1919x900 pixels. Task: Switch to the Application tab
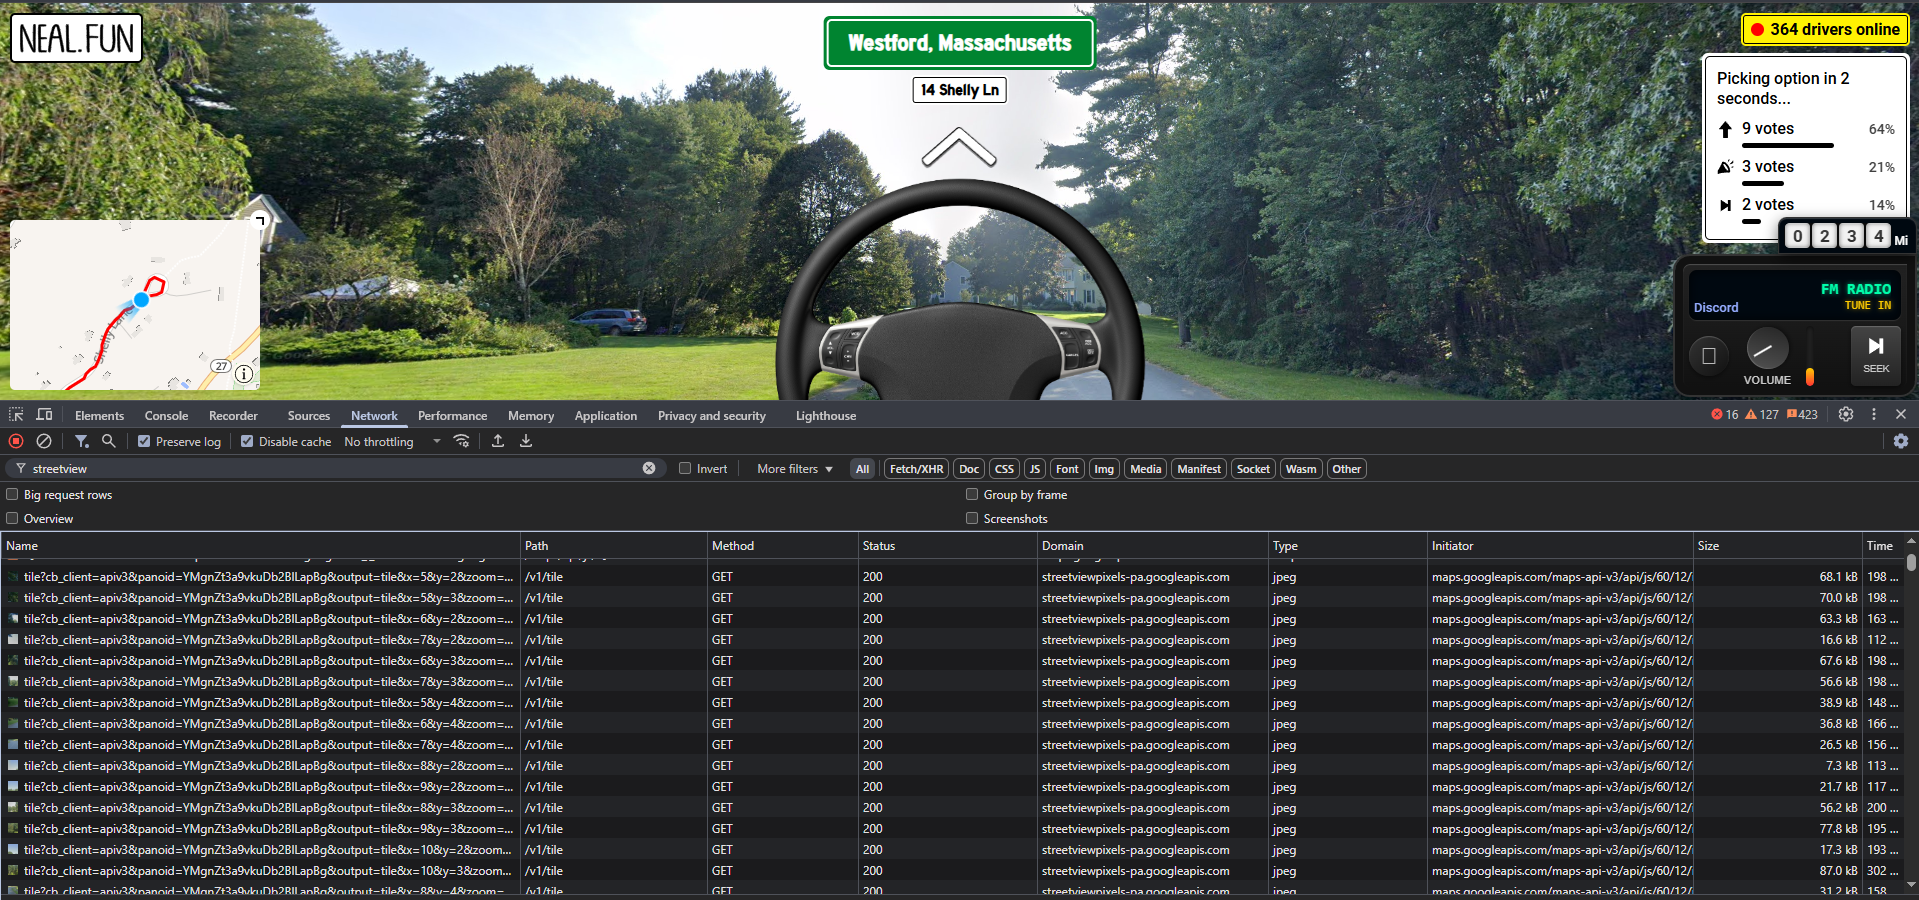coord(605,415)
